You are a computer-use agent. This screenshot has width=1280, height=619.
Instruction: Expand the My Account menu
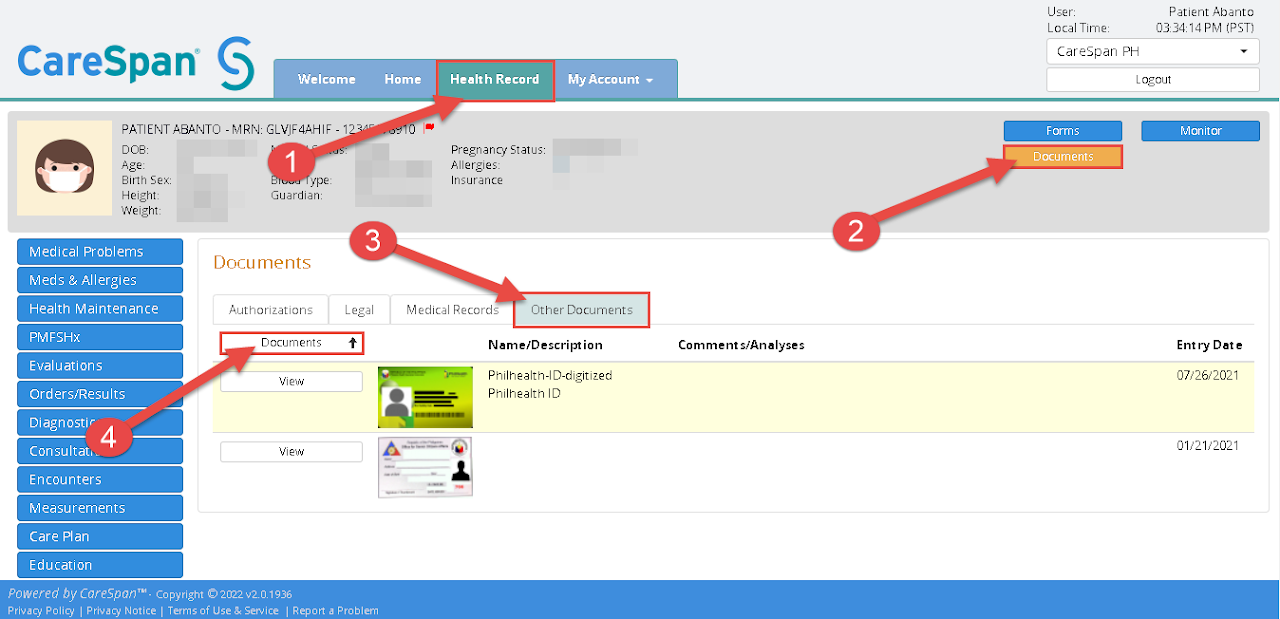point(610,79)
